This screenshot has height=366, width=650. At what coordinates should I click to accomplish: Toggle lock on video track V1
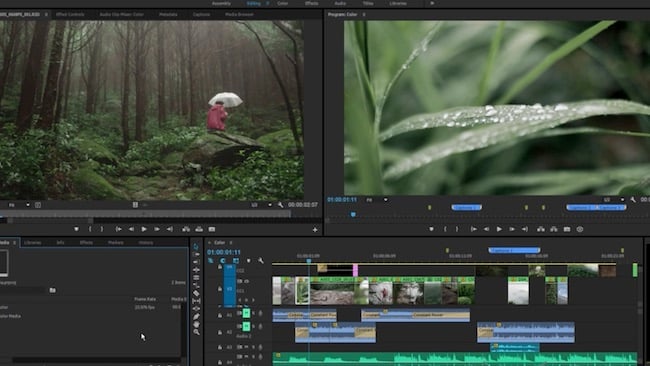click(220, 289)
